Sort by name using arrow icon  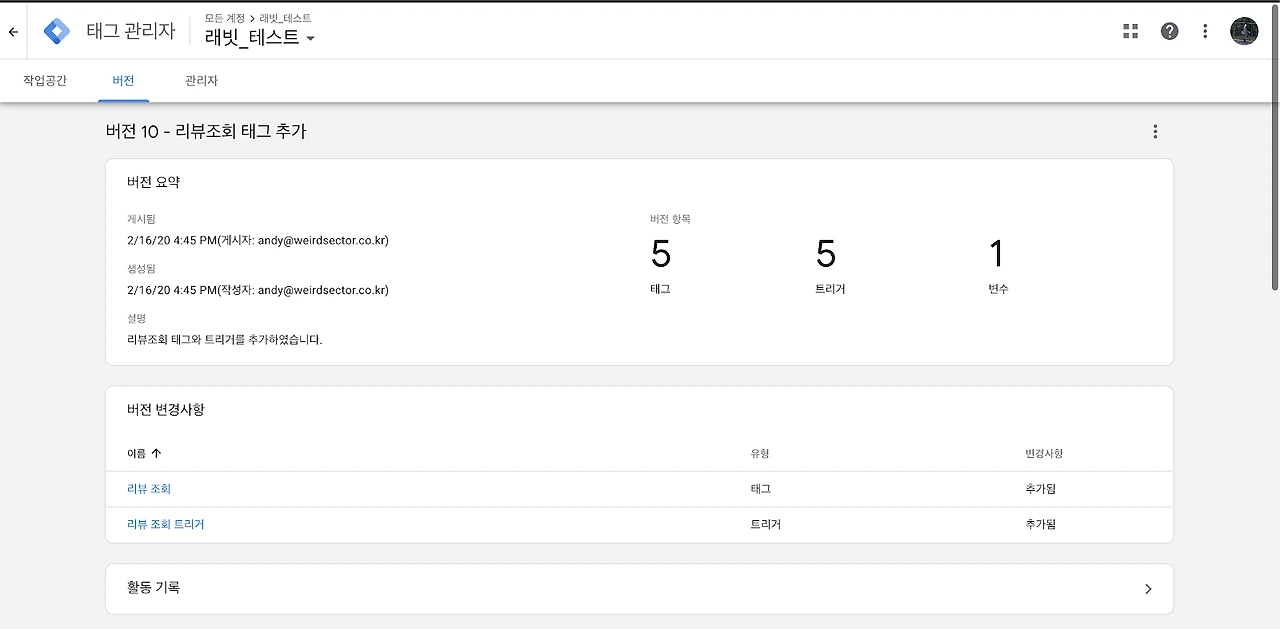click(x=156, y=454)
